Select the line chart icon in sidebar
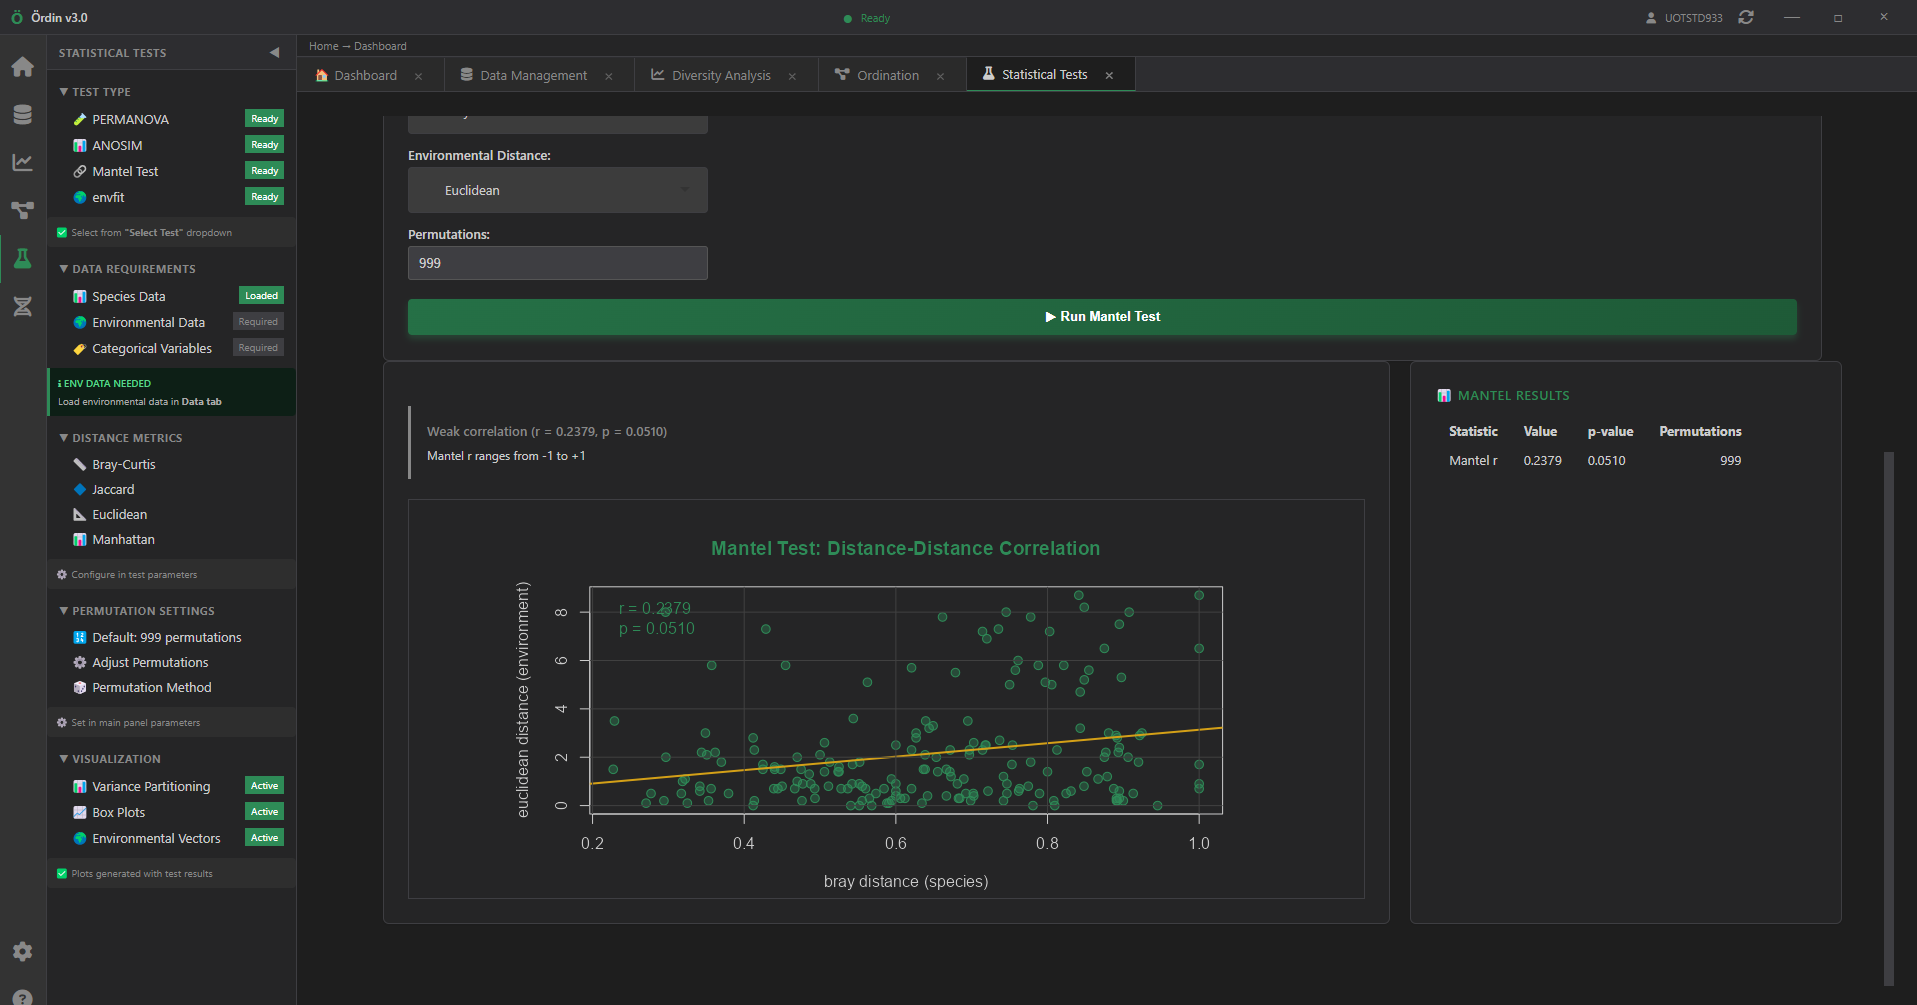Screen dimensions: 1917x1005 point(22,162)
